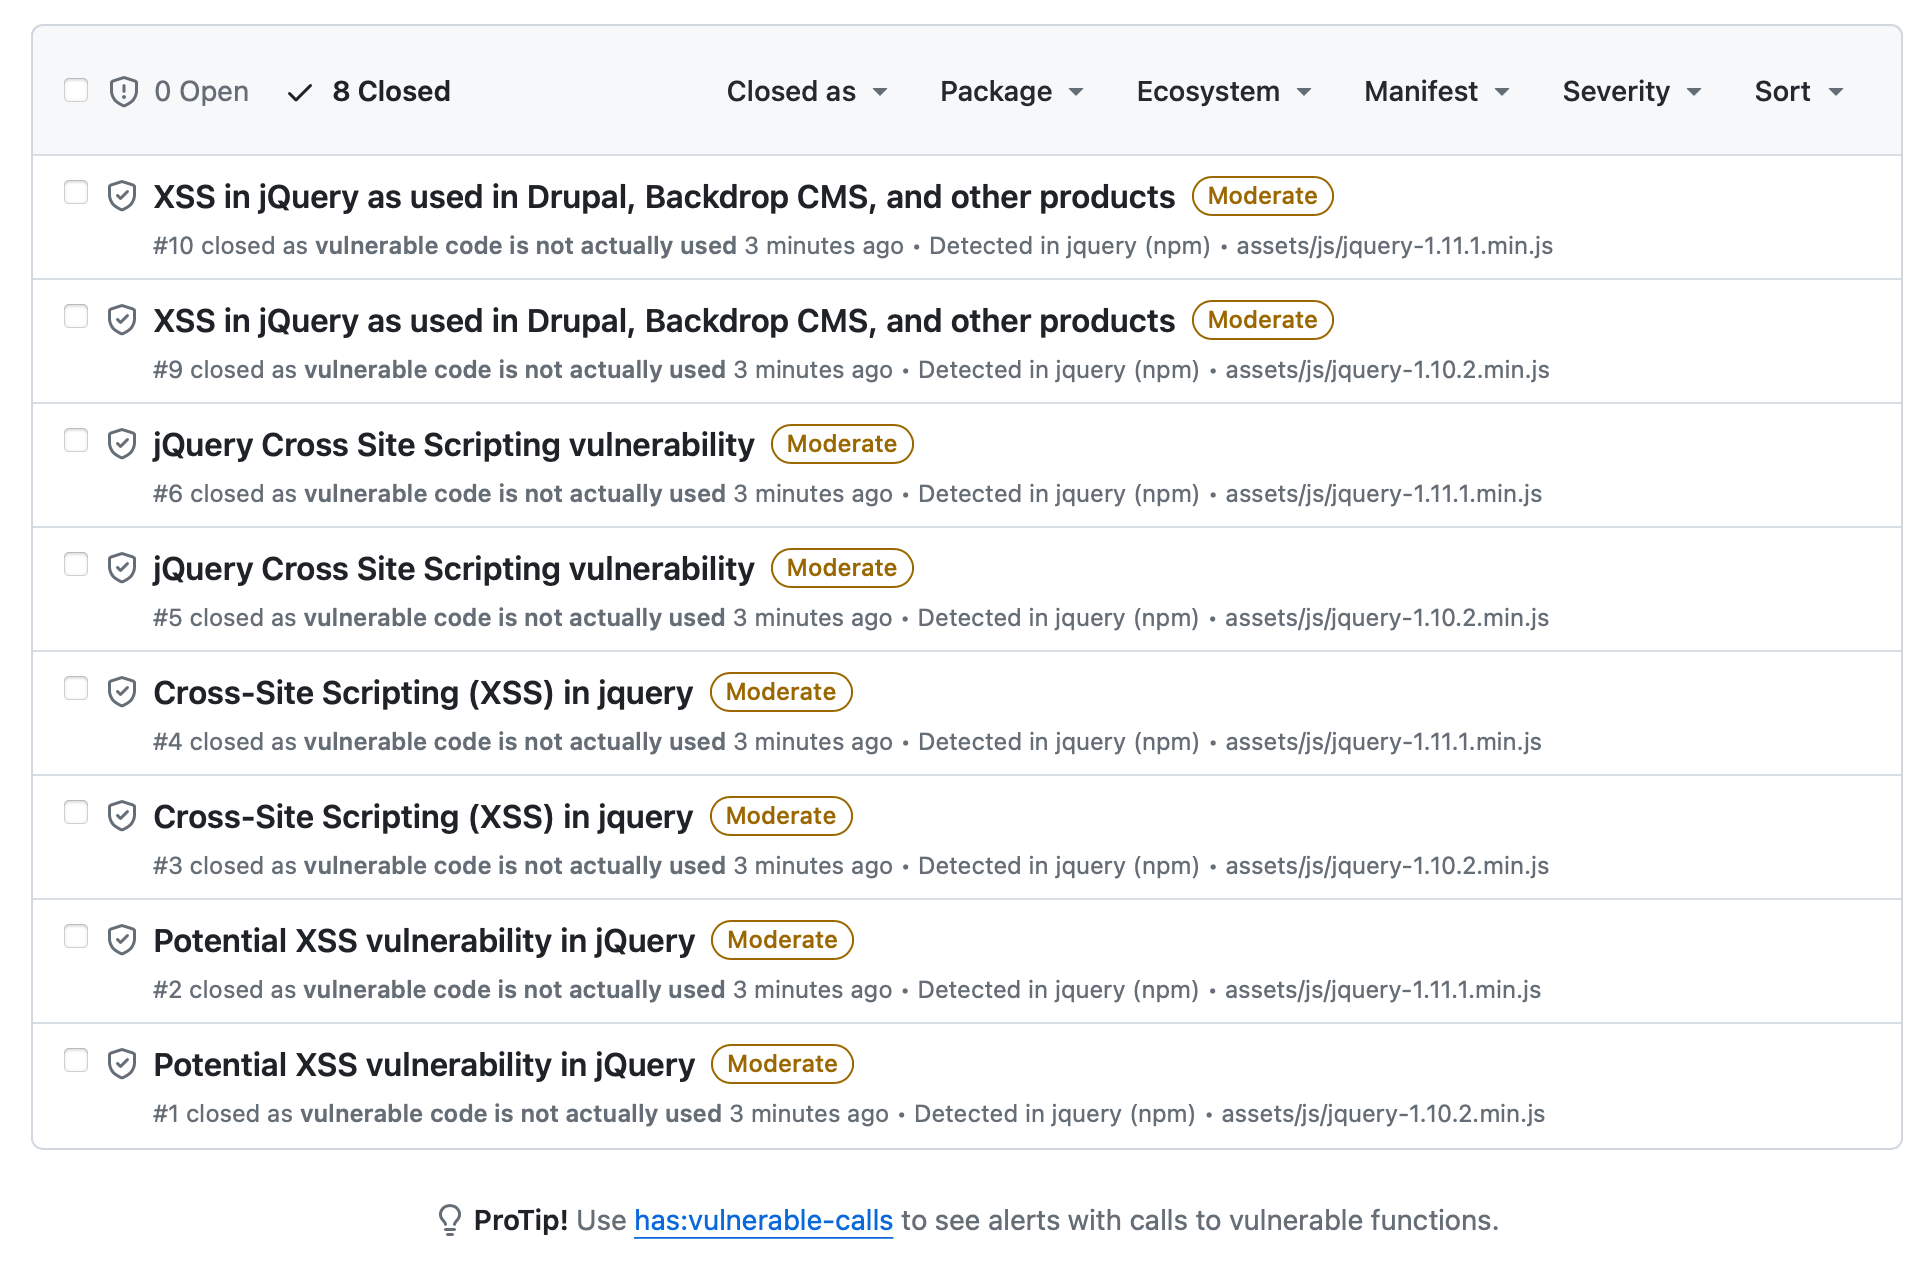Expand the Severity filter dropdown
The height and width of the screenshot is (1282, 1932).
1631,91
